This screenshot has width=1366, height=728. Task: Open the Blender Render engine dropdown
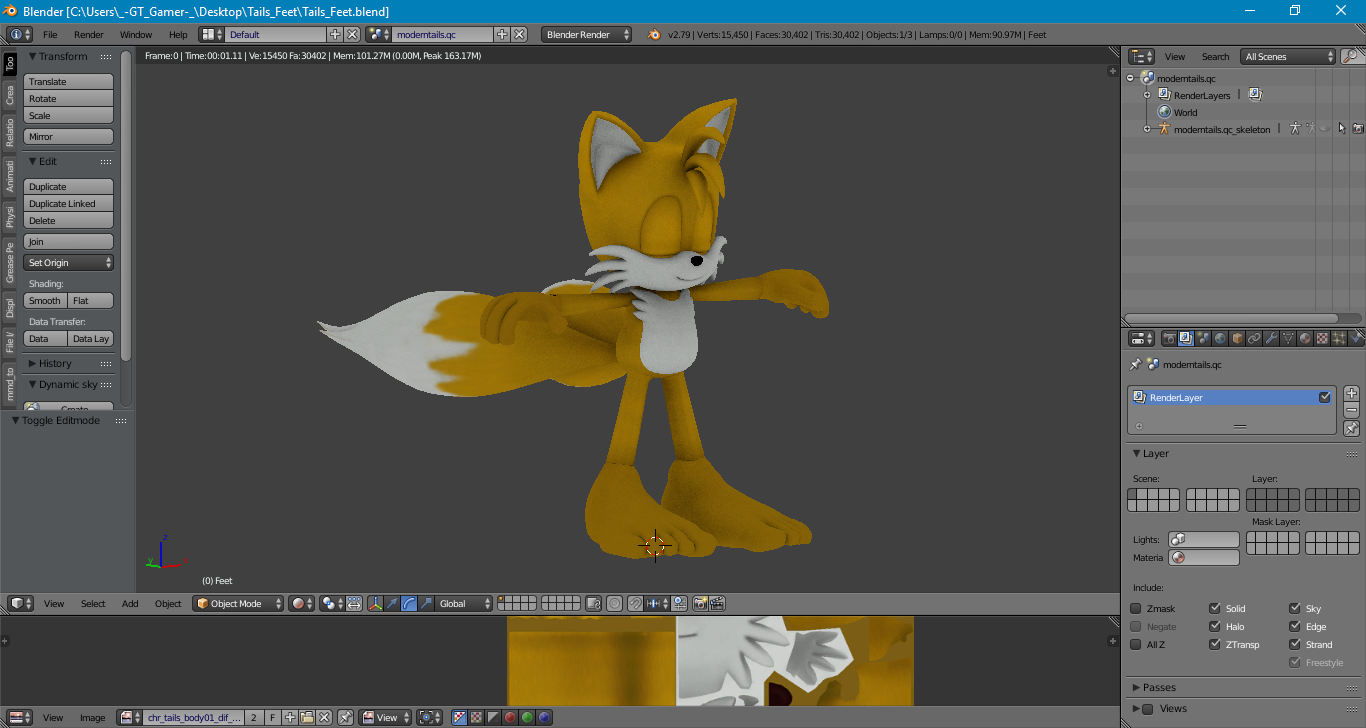point(586,34)
